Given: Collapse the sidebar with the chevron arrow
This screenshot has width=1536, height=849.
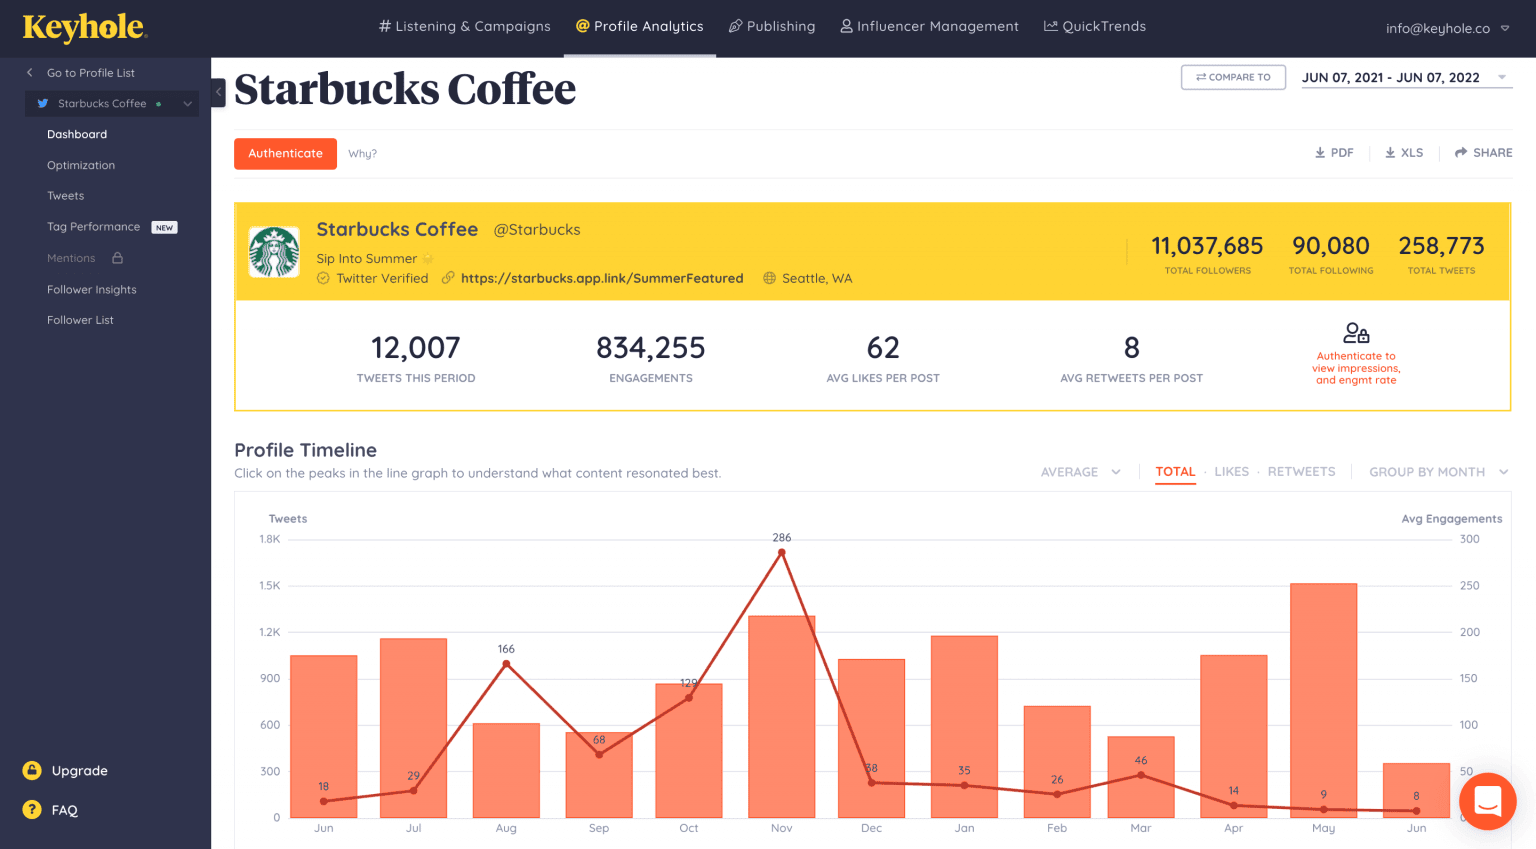Looking at the screenshot, I should (218, 92).
